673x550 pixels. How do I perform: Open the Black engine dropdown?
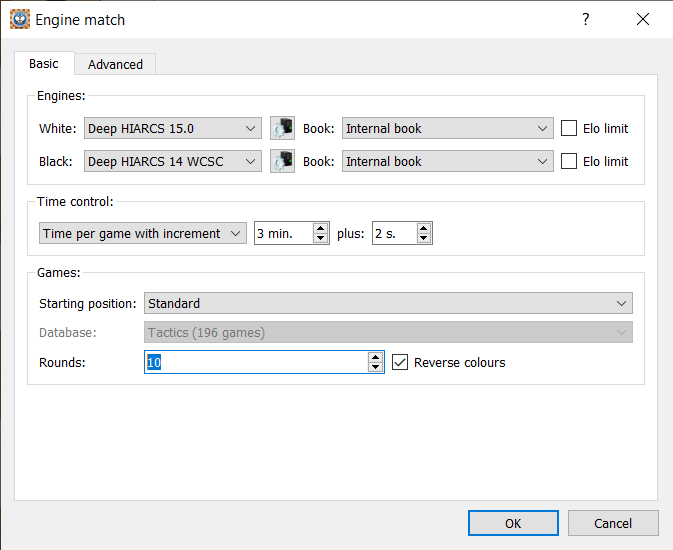click(172, 161)
